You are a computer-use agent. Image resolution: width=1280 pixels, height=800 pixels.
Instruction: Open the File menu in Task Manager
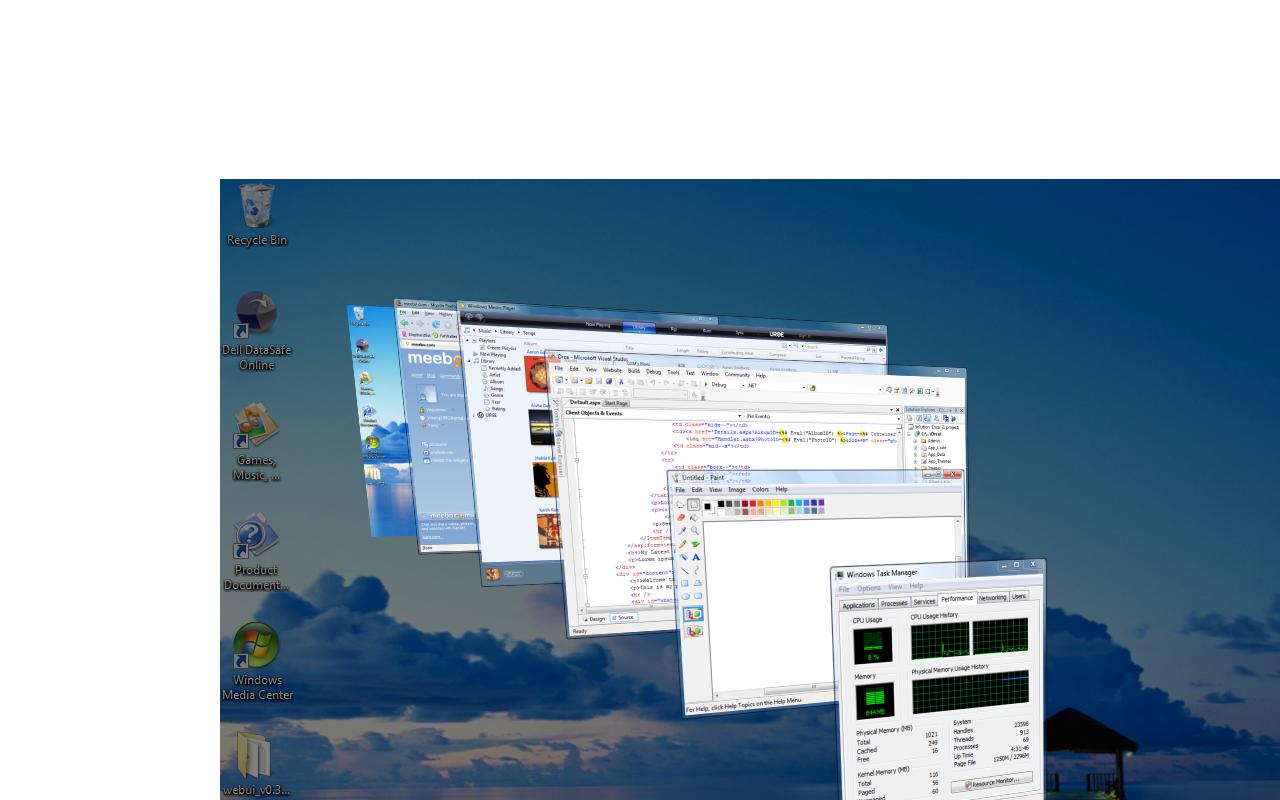pos(844,589)
